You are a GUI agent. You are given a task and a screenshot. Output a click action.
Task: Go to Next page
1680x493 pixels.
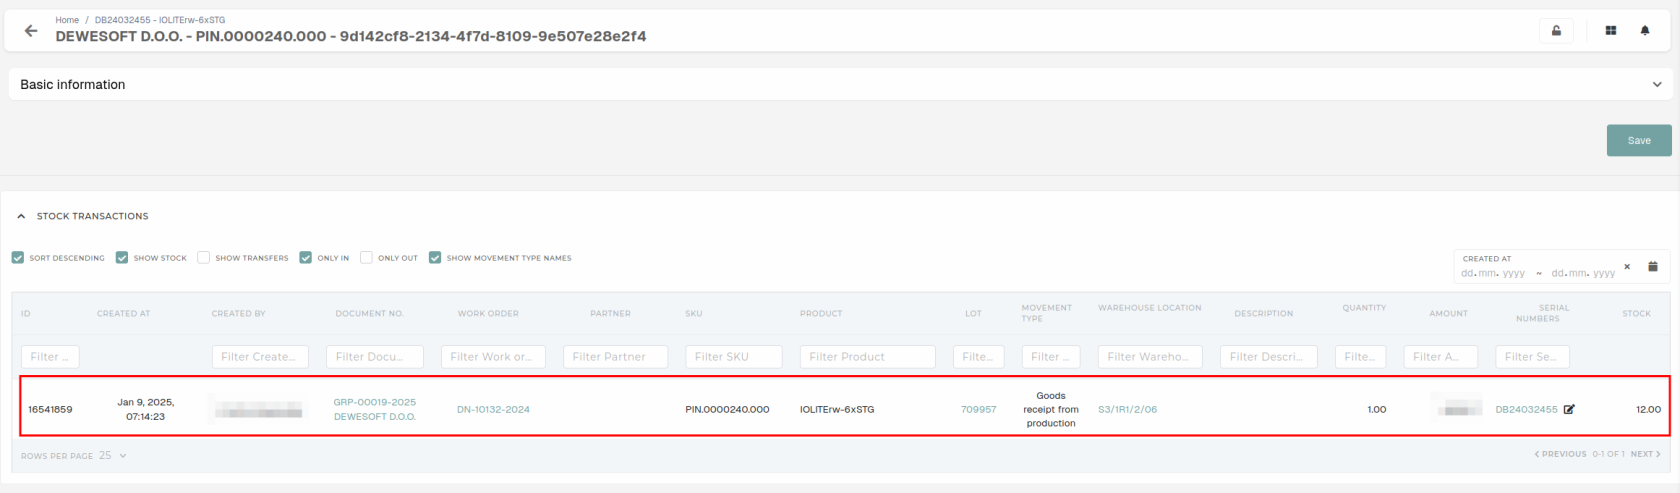click(1646, 454)
